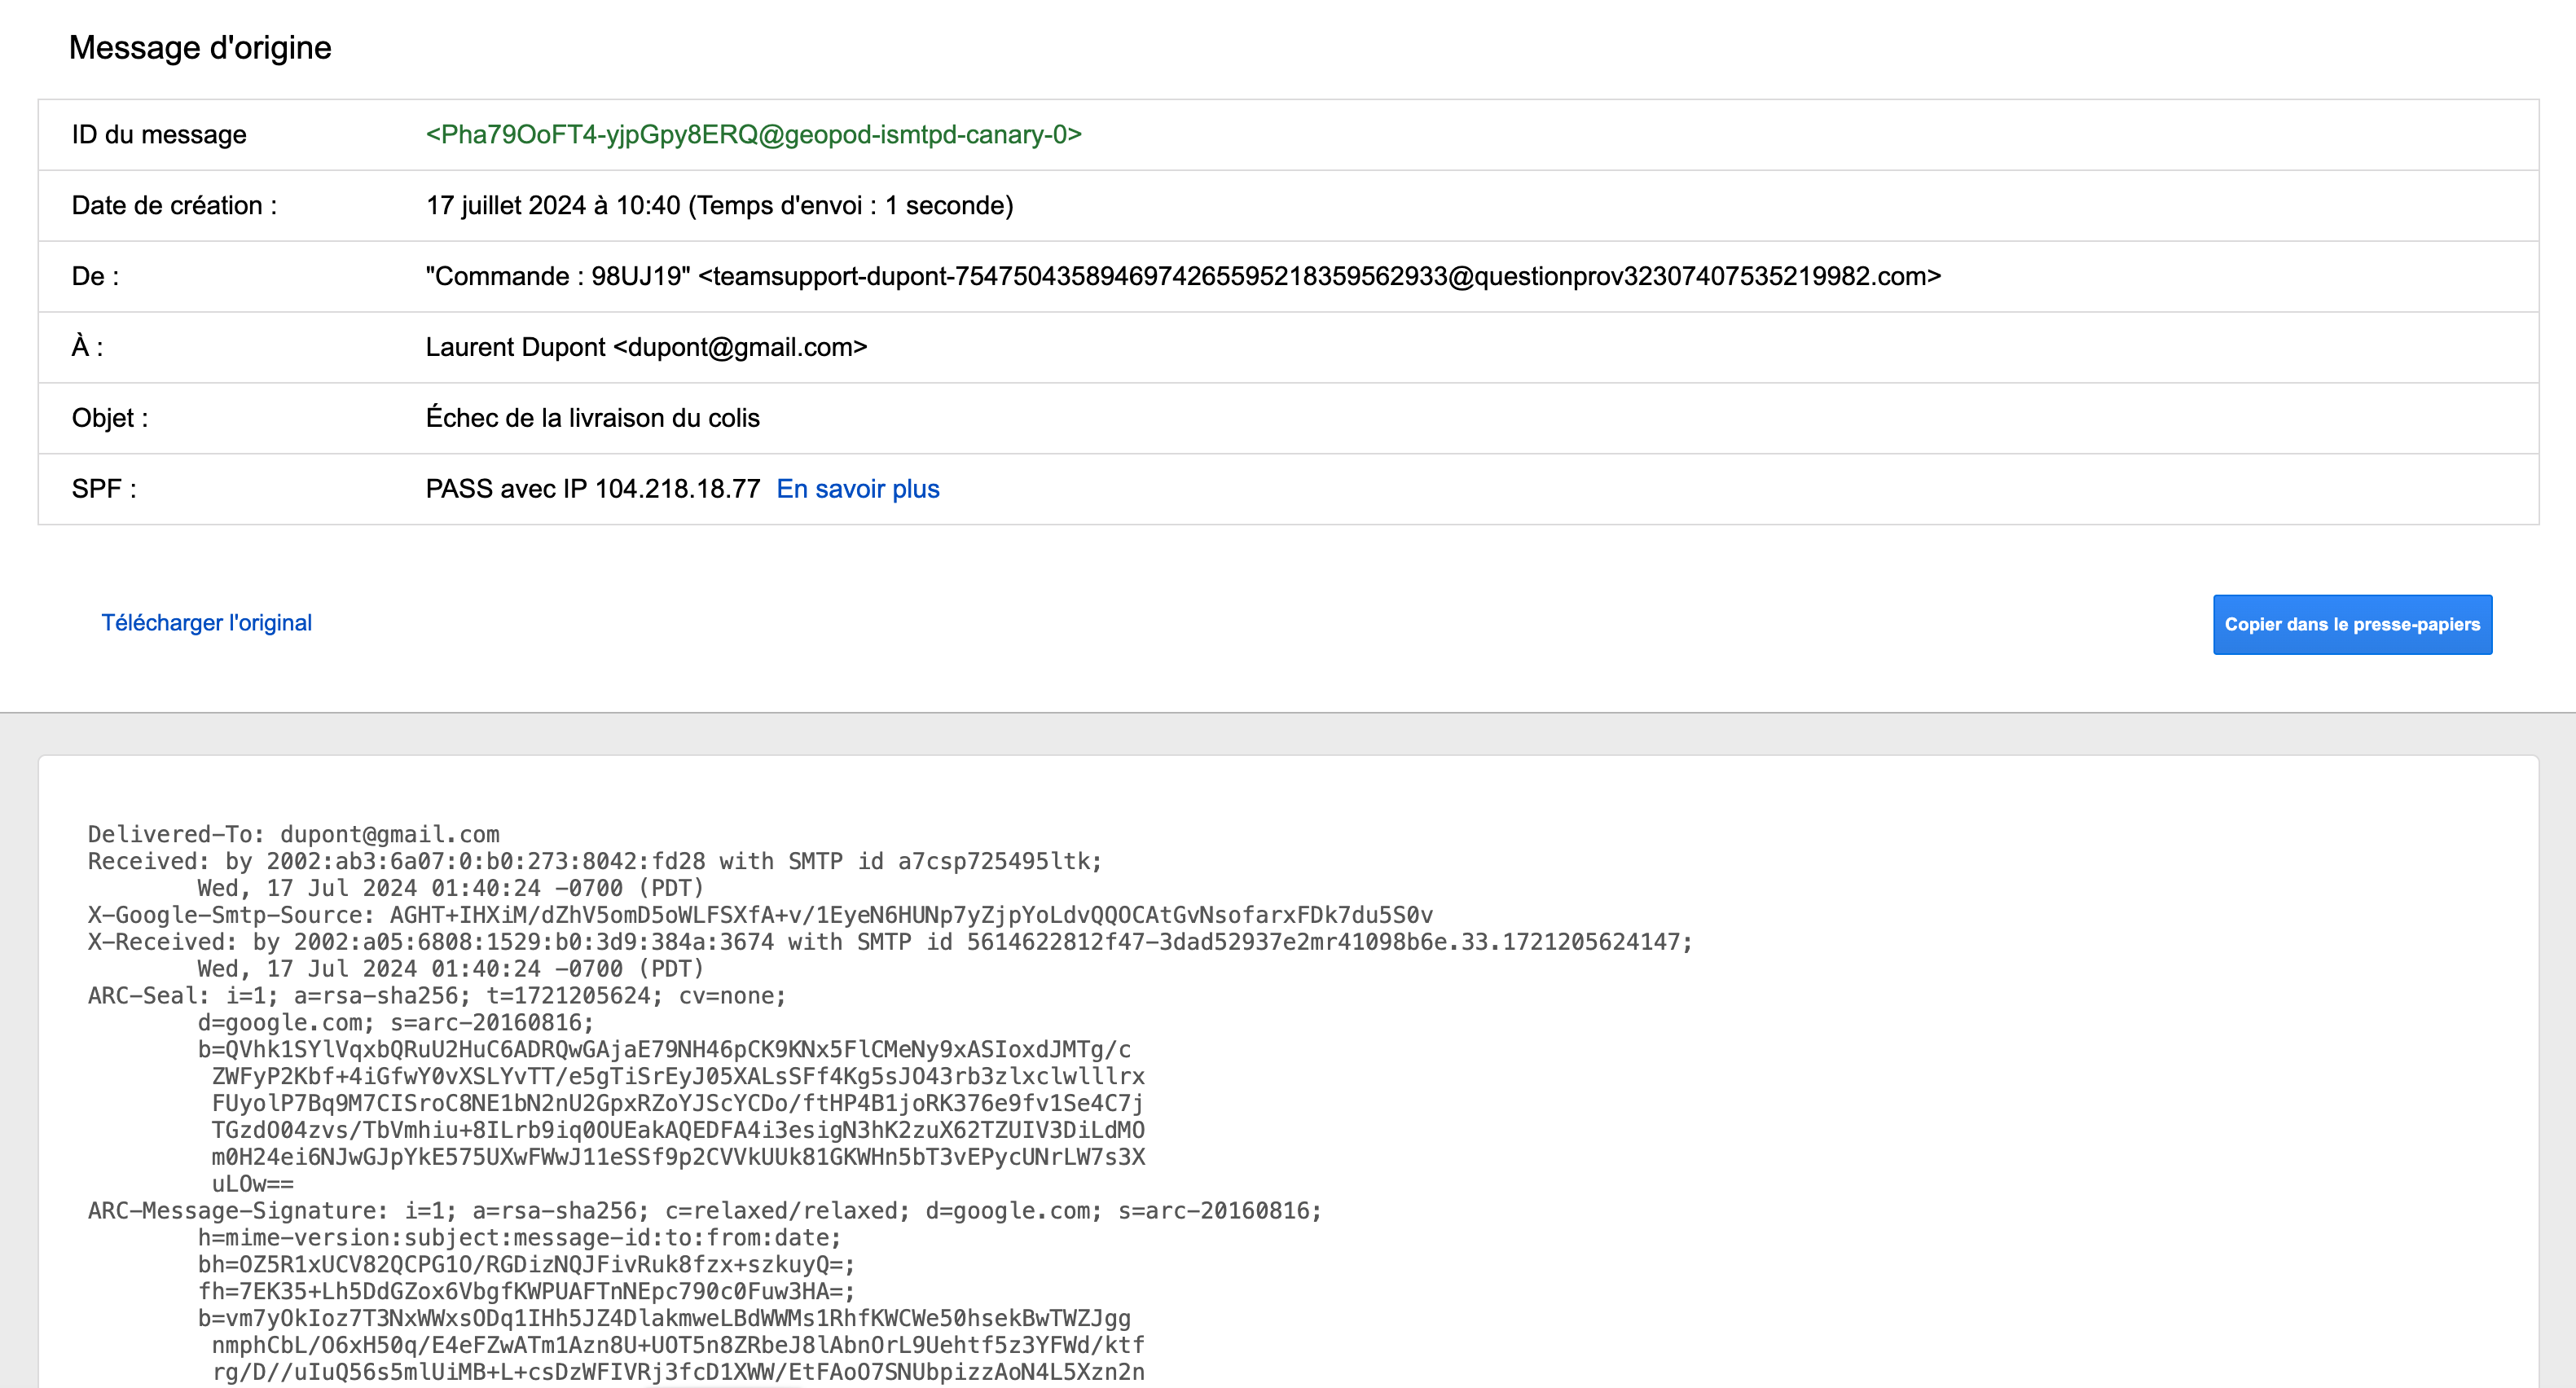Click the 'Message d'origine' heading
2576x1388 pixels.
pos(200,47)
